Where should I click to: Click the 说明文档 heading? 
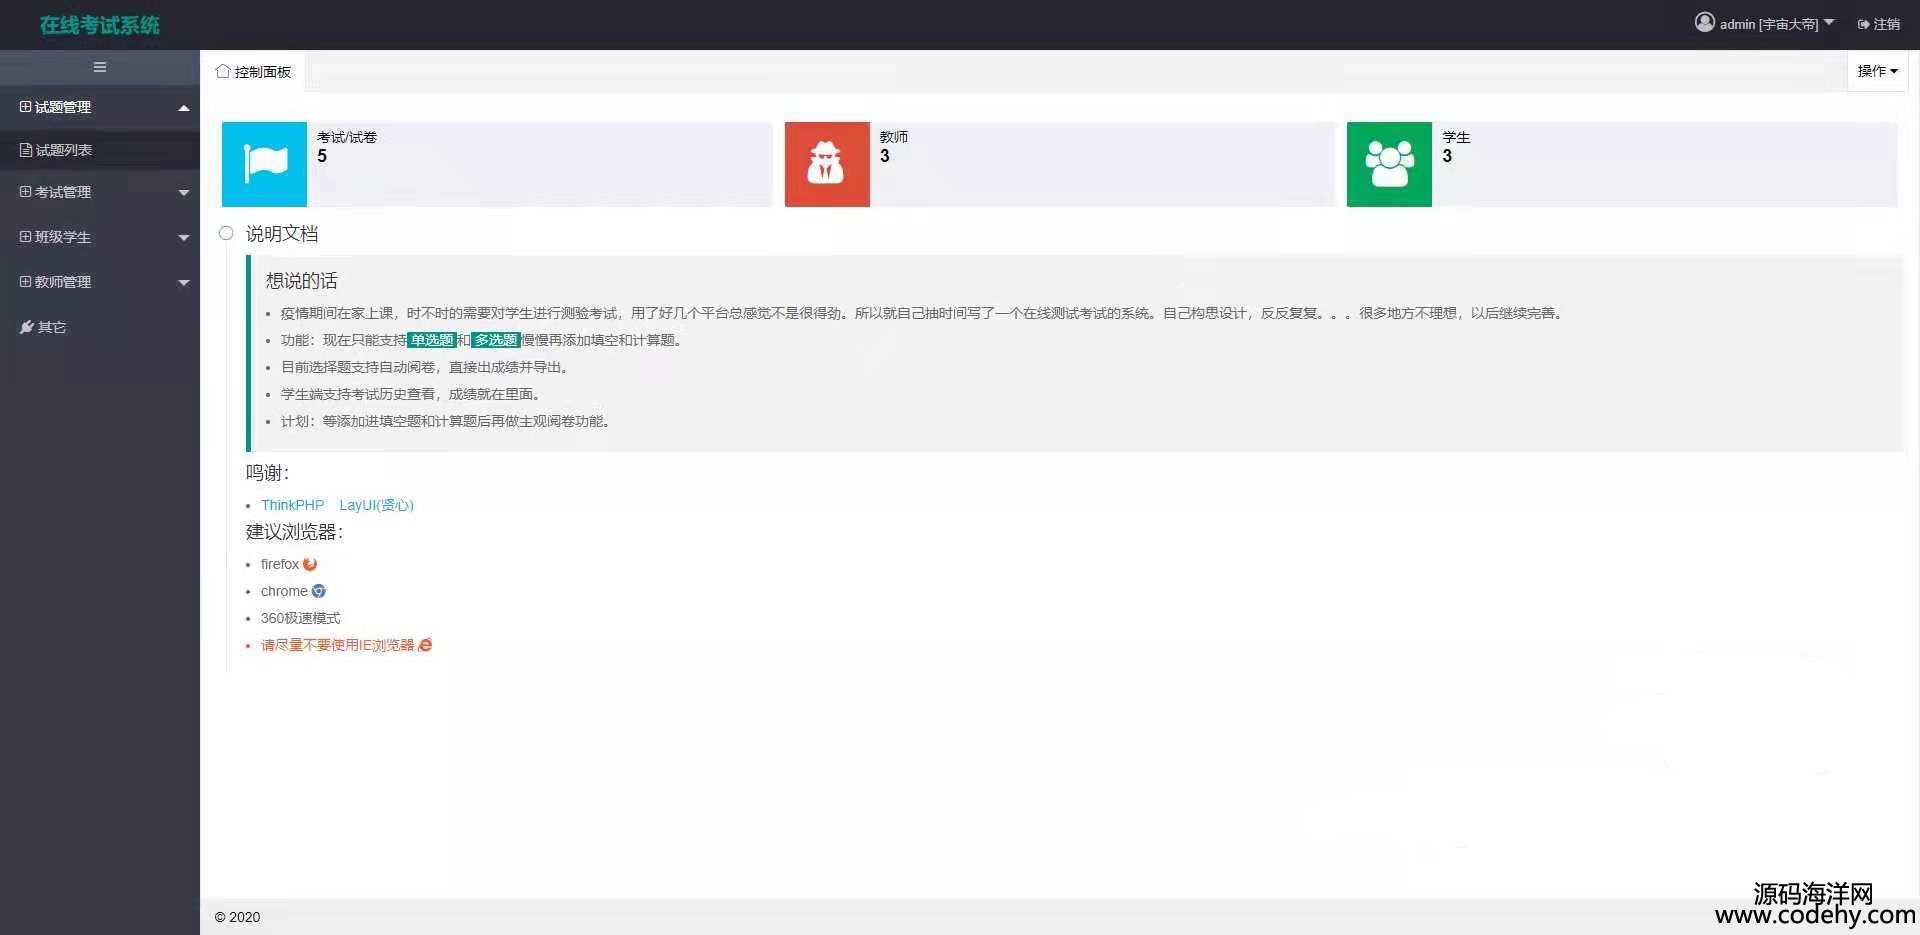(282, 233)
